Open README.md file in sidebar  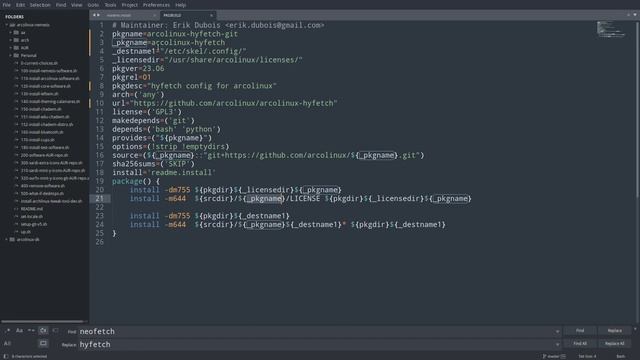coord(31,209)
